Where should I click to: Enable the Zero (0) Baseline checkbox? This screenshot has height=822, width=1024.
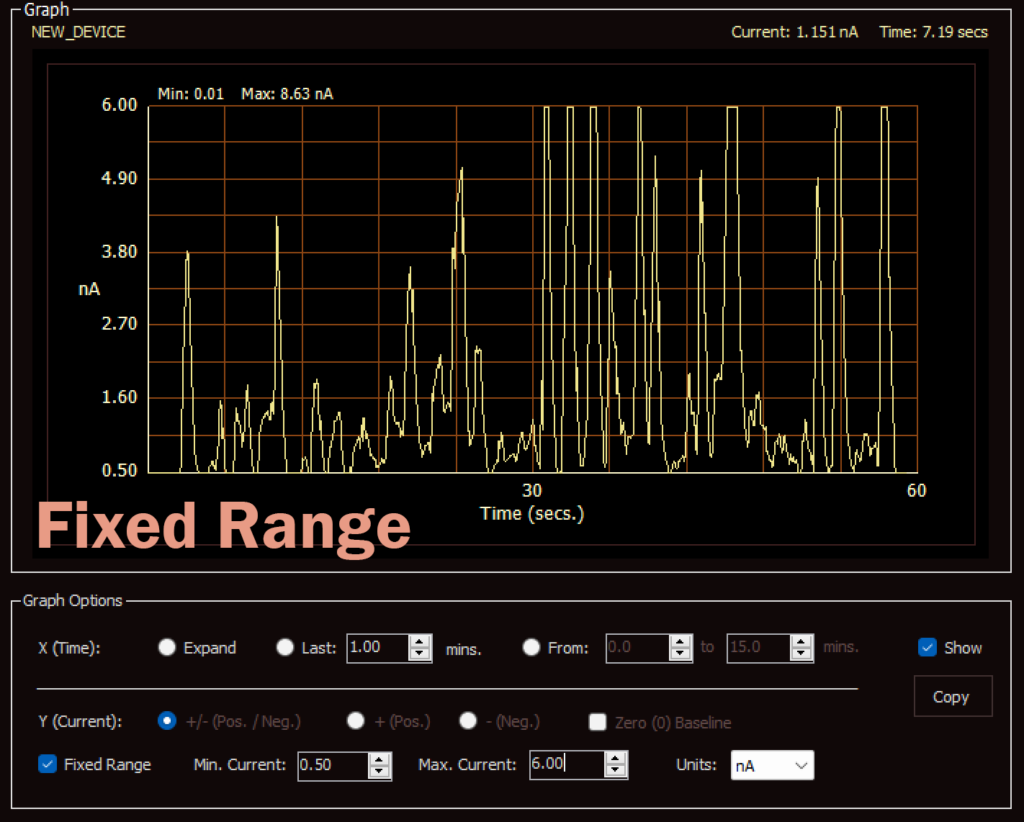(597, 721)
